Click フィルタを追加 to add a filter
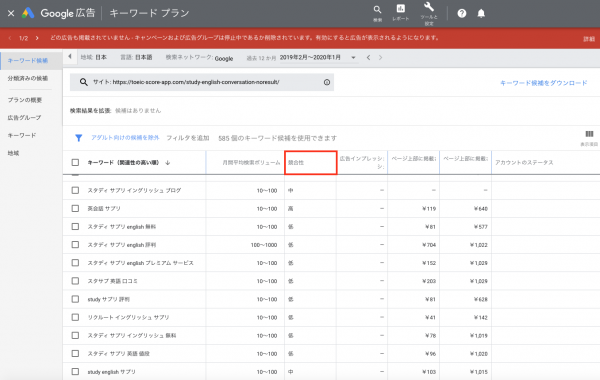Screen dimensions: 600x380 (188, 138)
